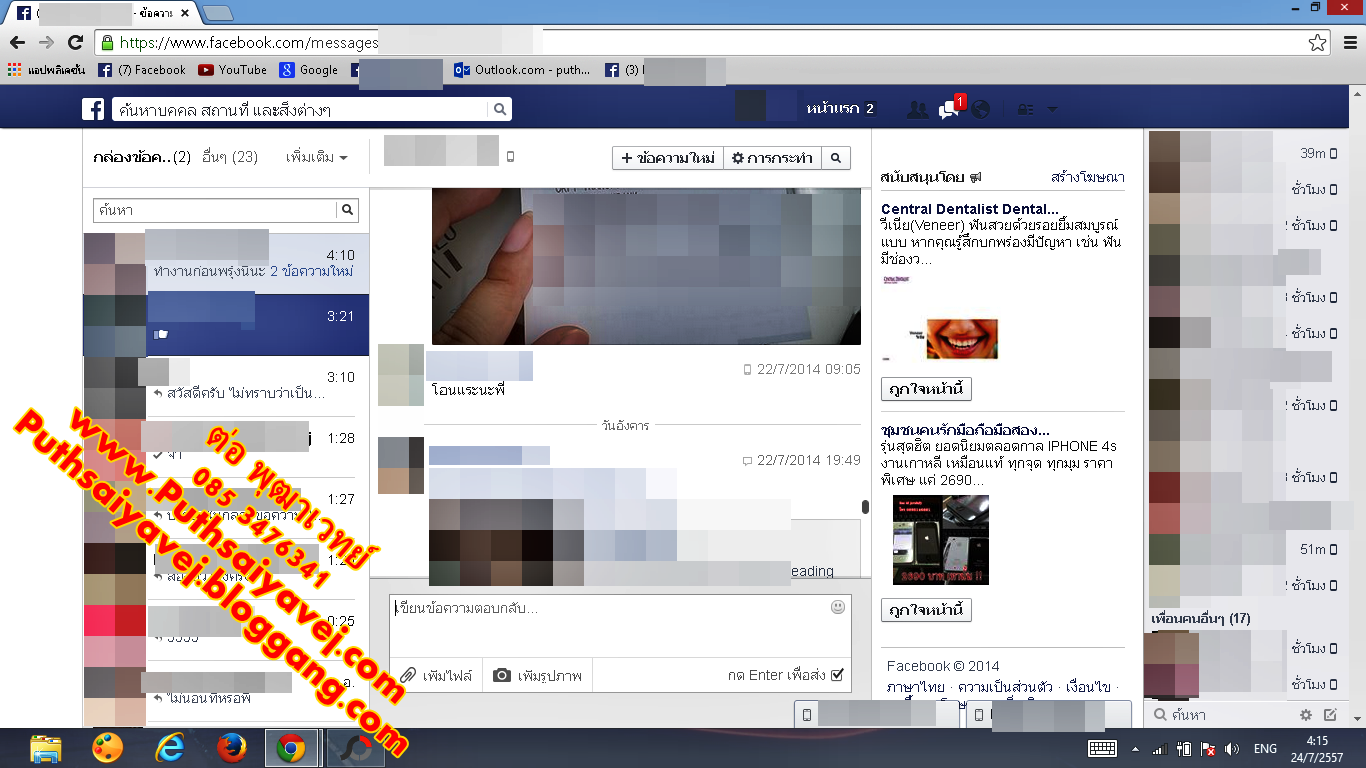The width and height of the screenshot is (1366, 768).
Task: Click the ค้นหา field above conversation list
Action: click(x=215, y=210)
